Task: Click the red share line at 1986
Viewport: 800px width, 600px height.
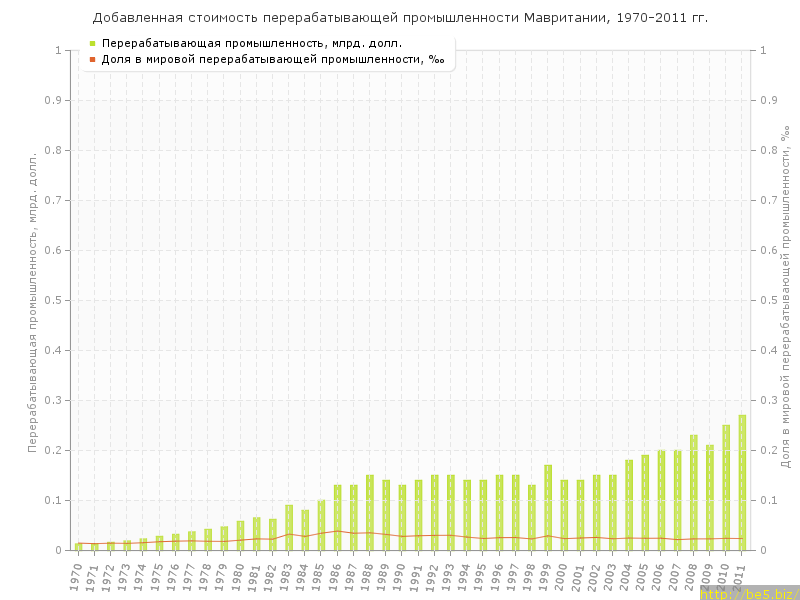Action: click(x=338, y=531)
